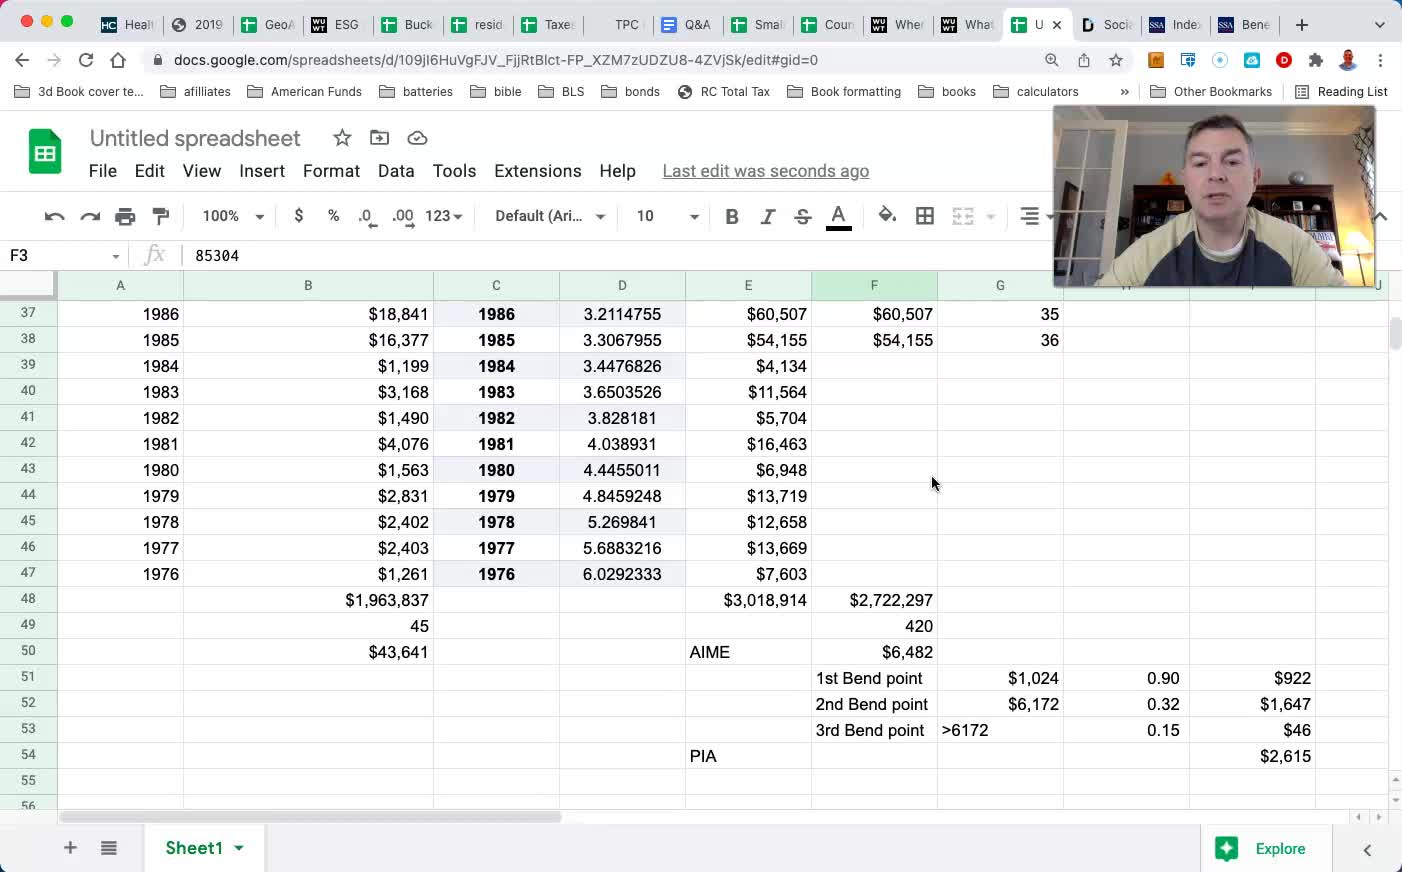Open the Help menu
Image resolution: width=1402 pixels, height=872 pixels.
point(617,171)
